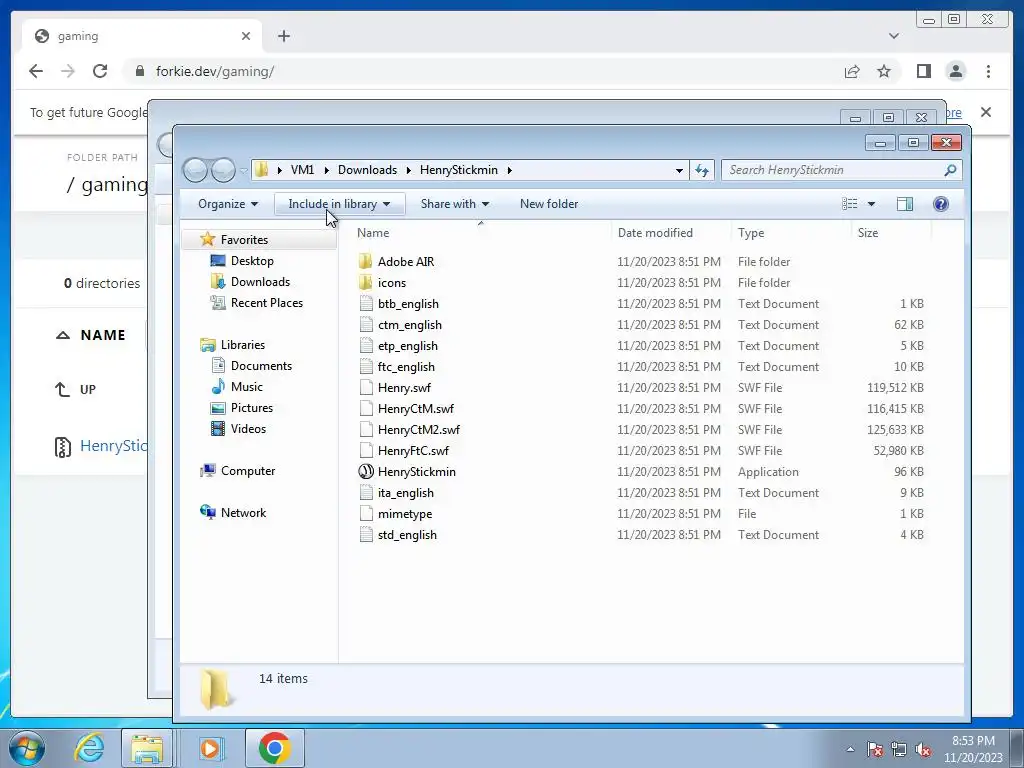Show the preview pane icon
This screenshot has width=1024, height=768.
tap(904, 204)
